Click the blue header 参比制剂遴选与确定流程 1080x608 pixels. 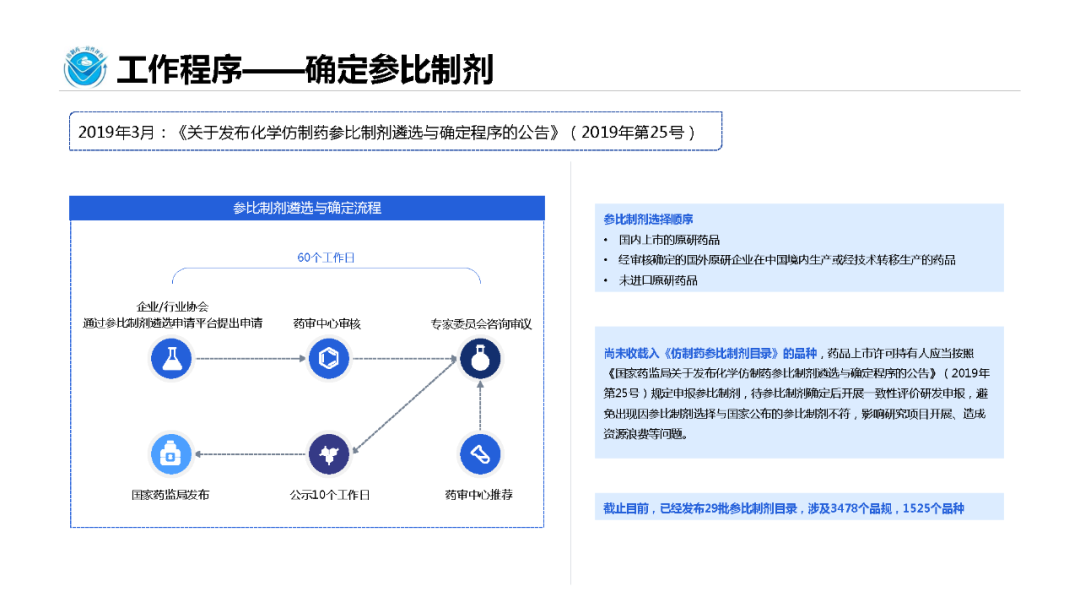tap(307, 208)
